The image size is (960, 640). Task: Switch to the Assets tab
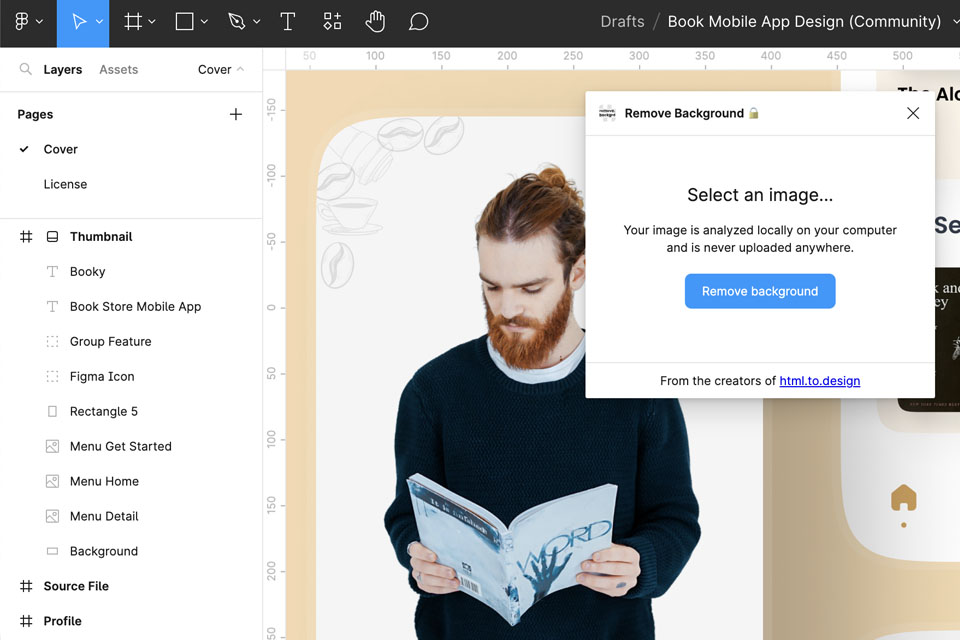(119, 70)
